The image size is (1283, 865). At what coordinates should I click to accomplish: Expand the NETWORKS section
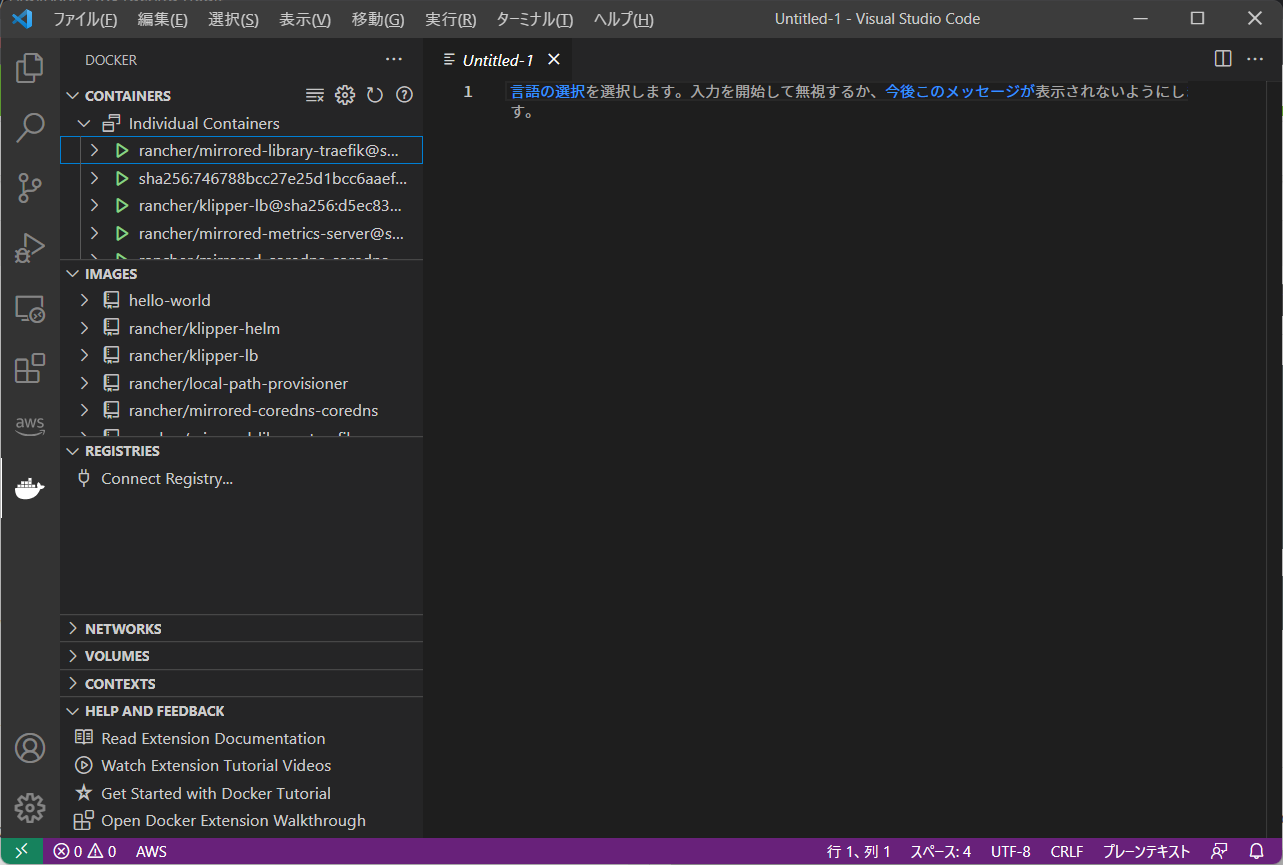tap(123, 629)
